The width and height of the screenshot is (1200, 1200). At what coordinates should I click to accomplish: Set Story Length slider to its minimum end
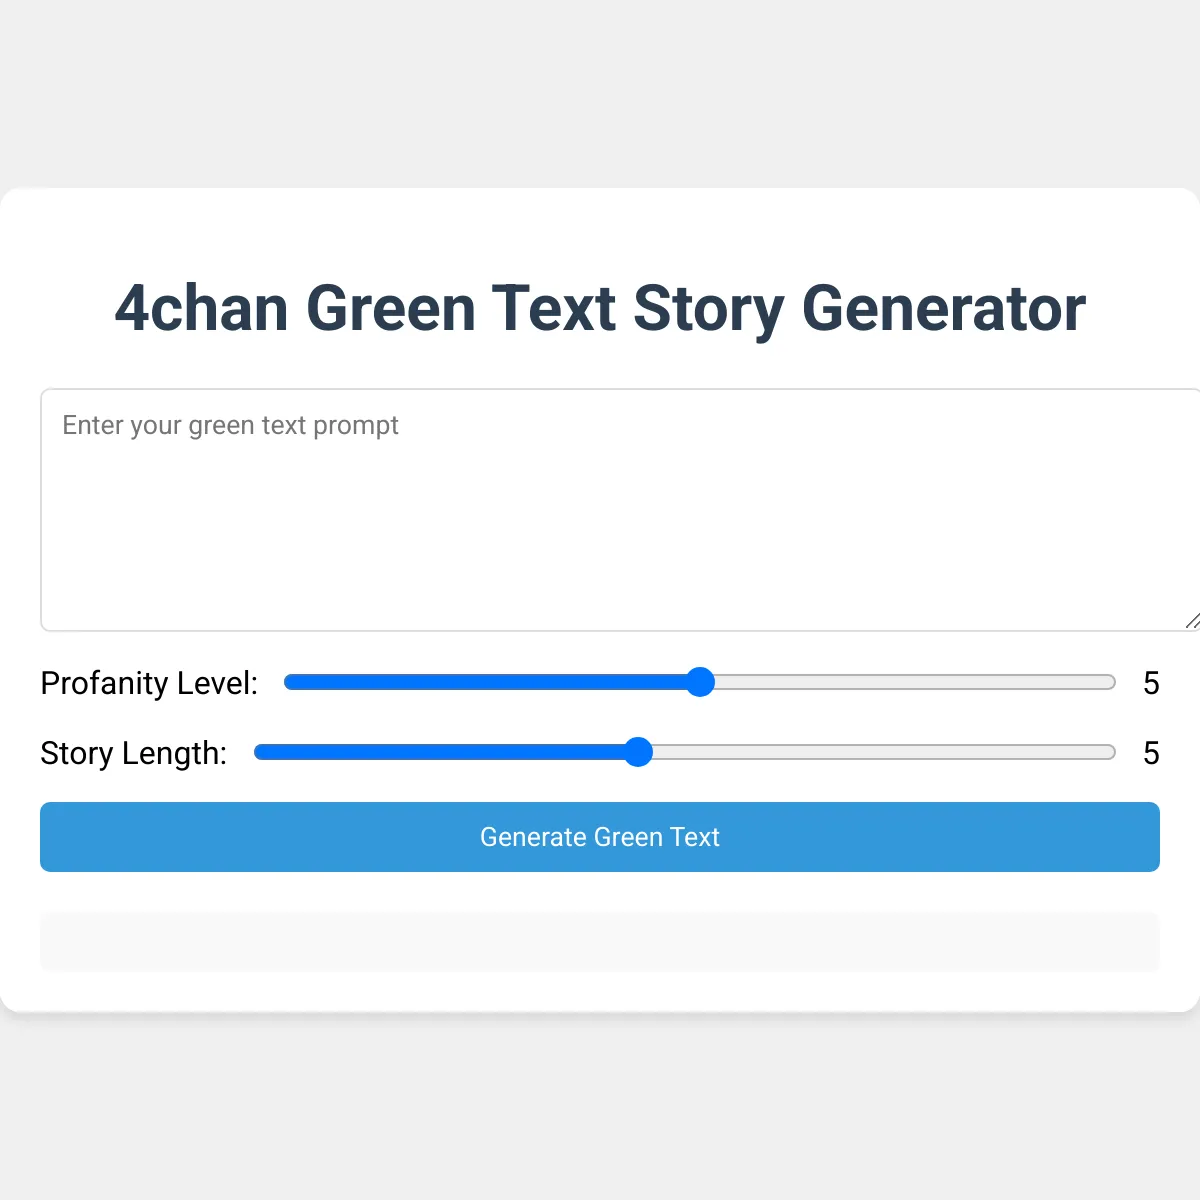pyautogui.click(x=258, y=752)
